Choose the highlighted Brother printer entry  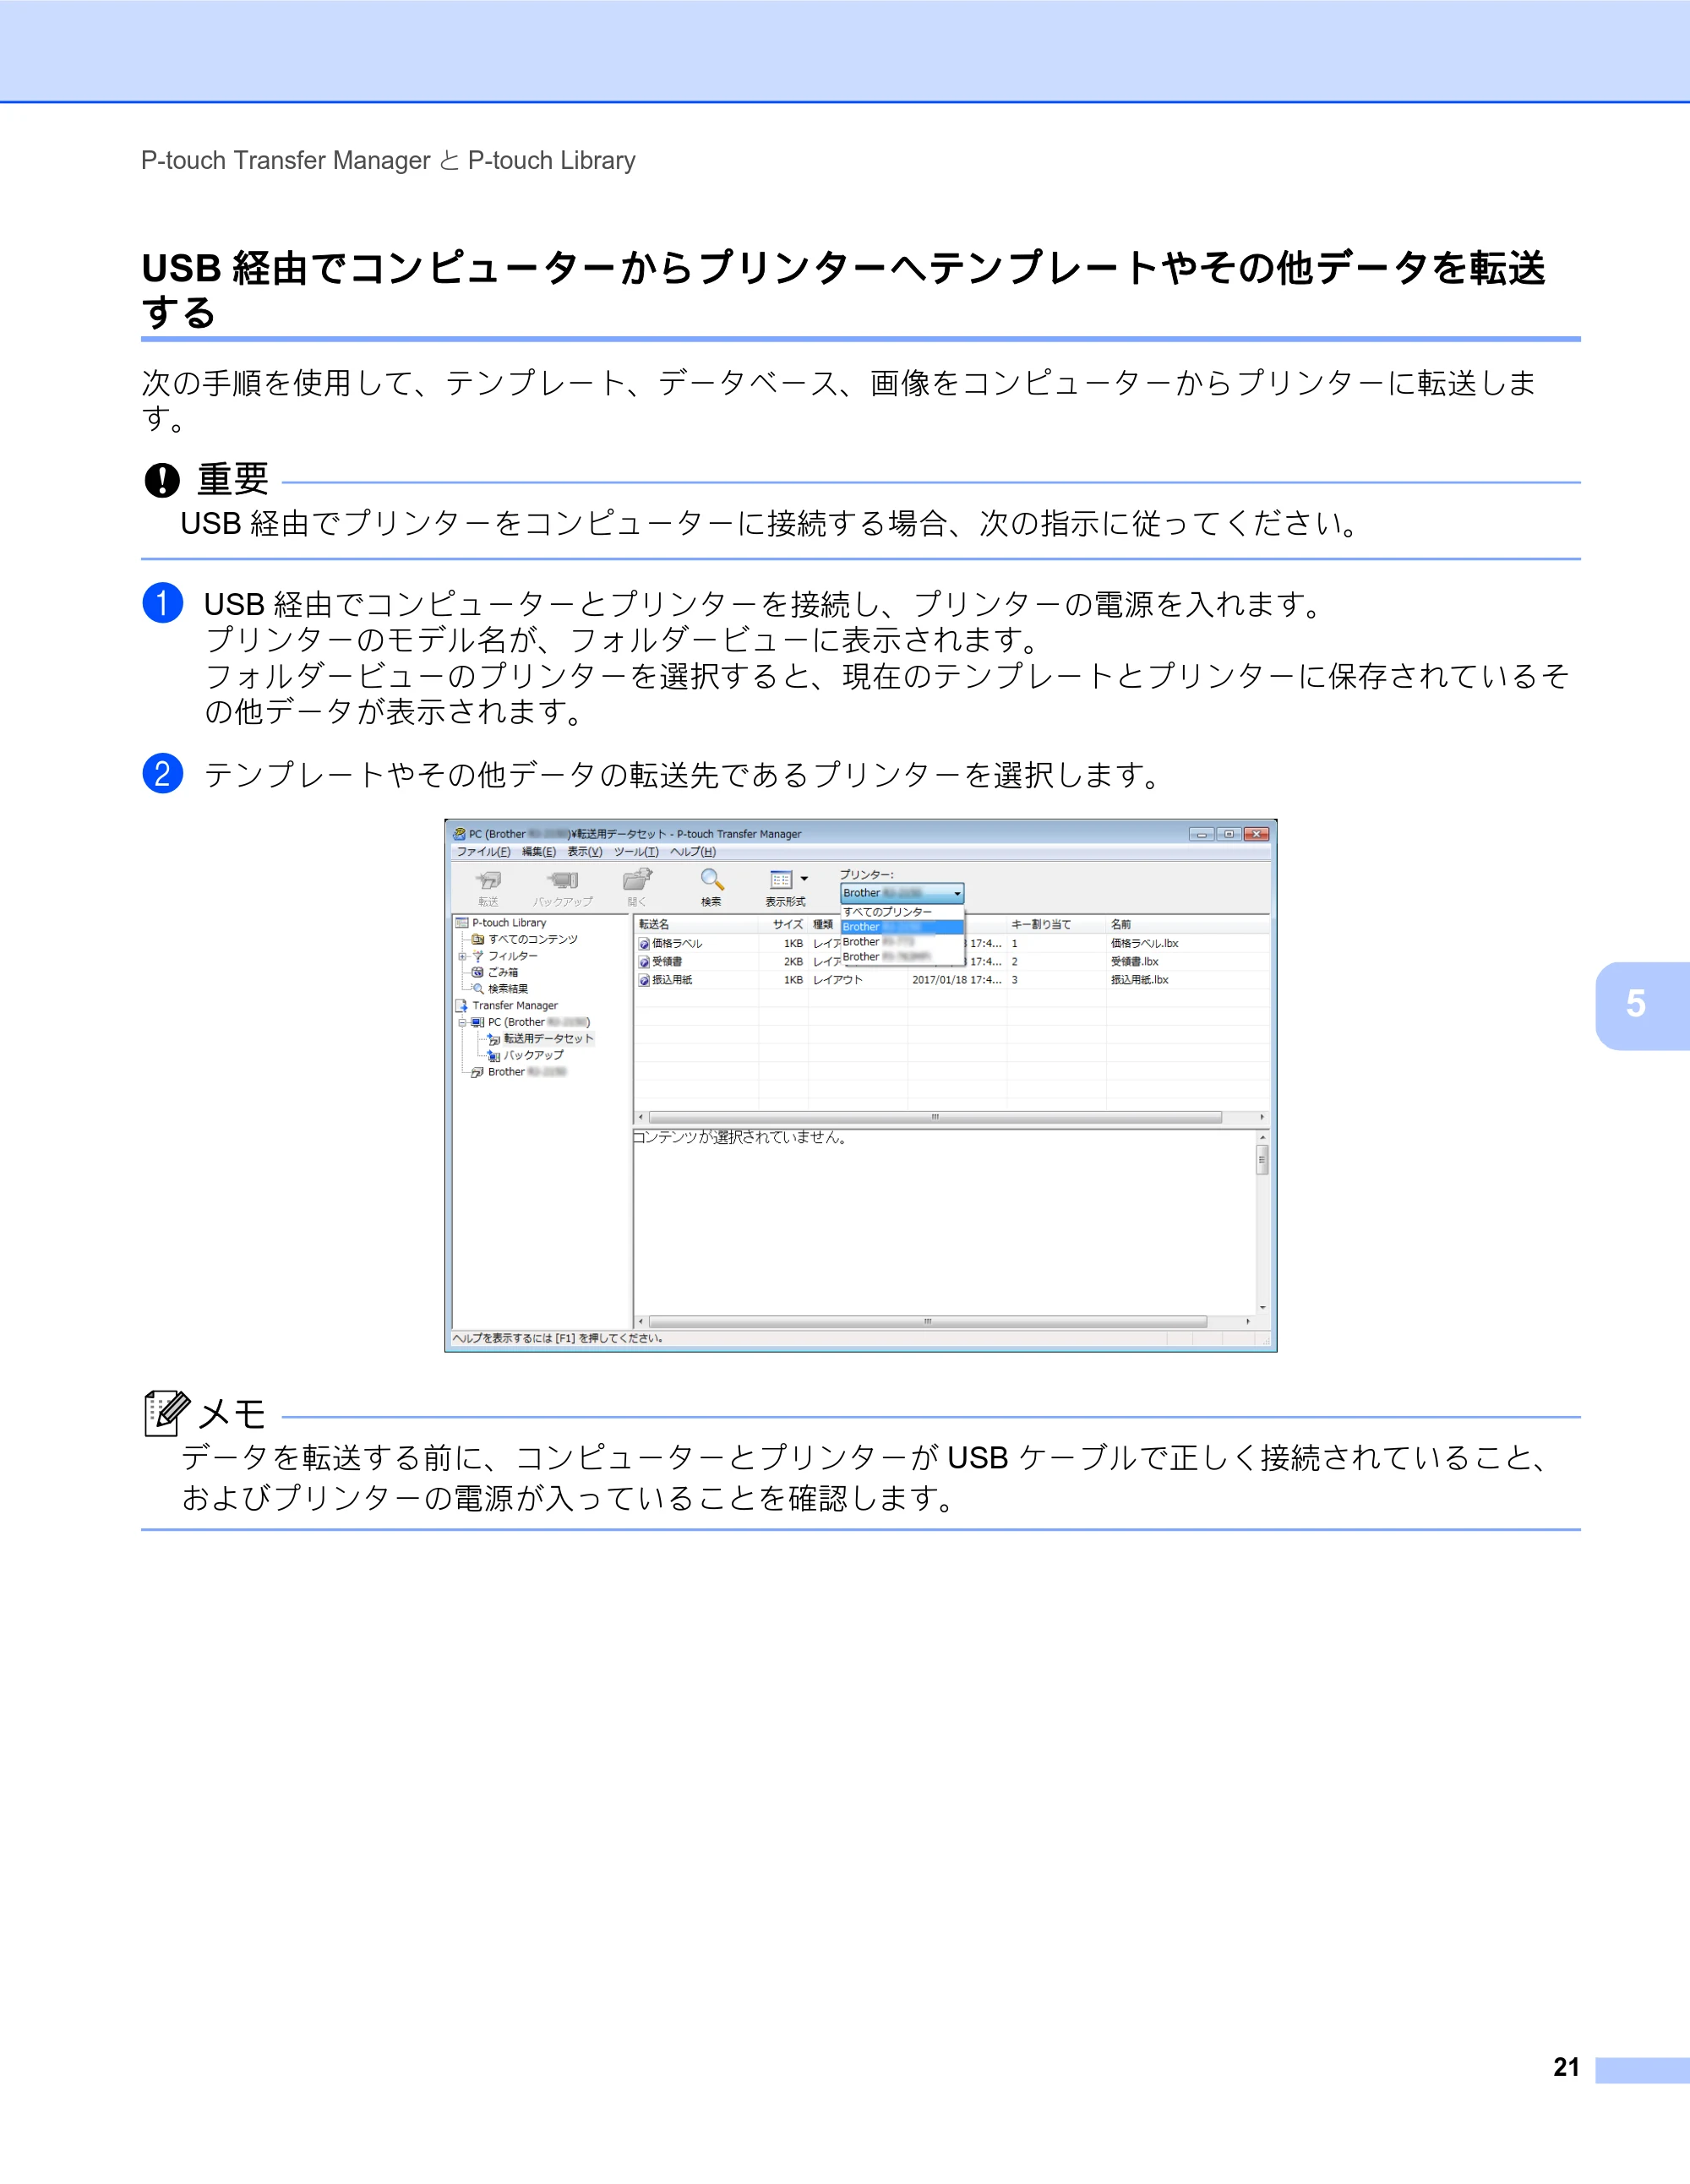(x=902, y=927)
